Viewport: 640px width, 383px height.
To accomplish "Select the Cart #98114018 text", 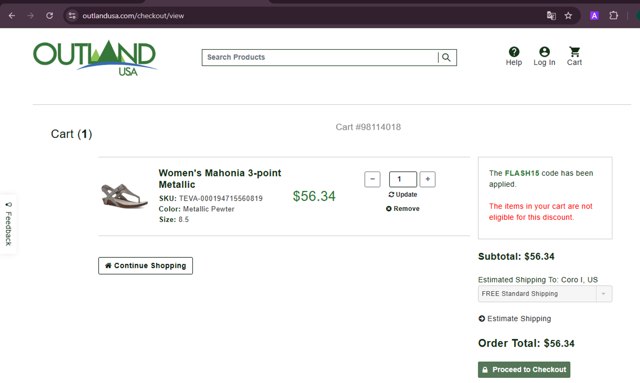I will (368, 127).
